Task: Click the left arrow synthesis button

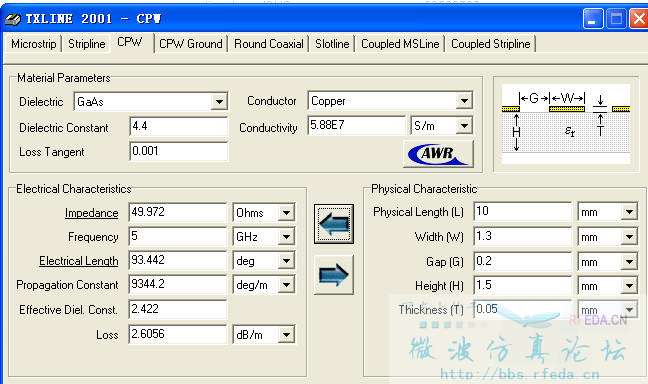Action: [334, 224]
